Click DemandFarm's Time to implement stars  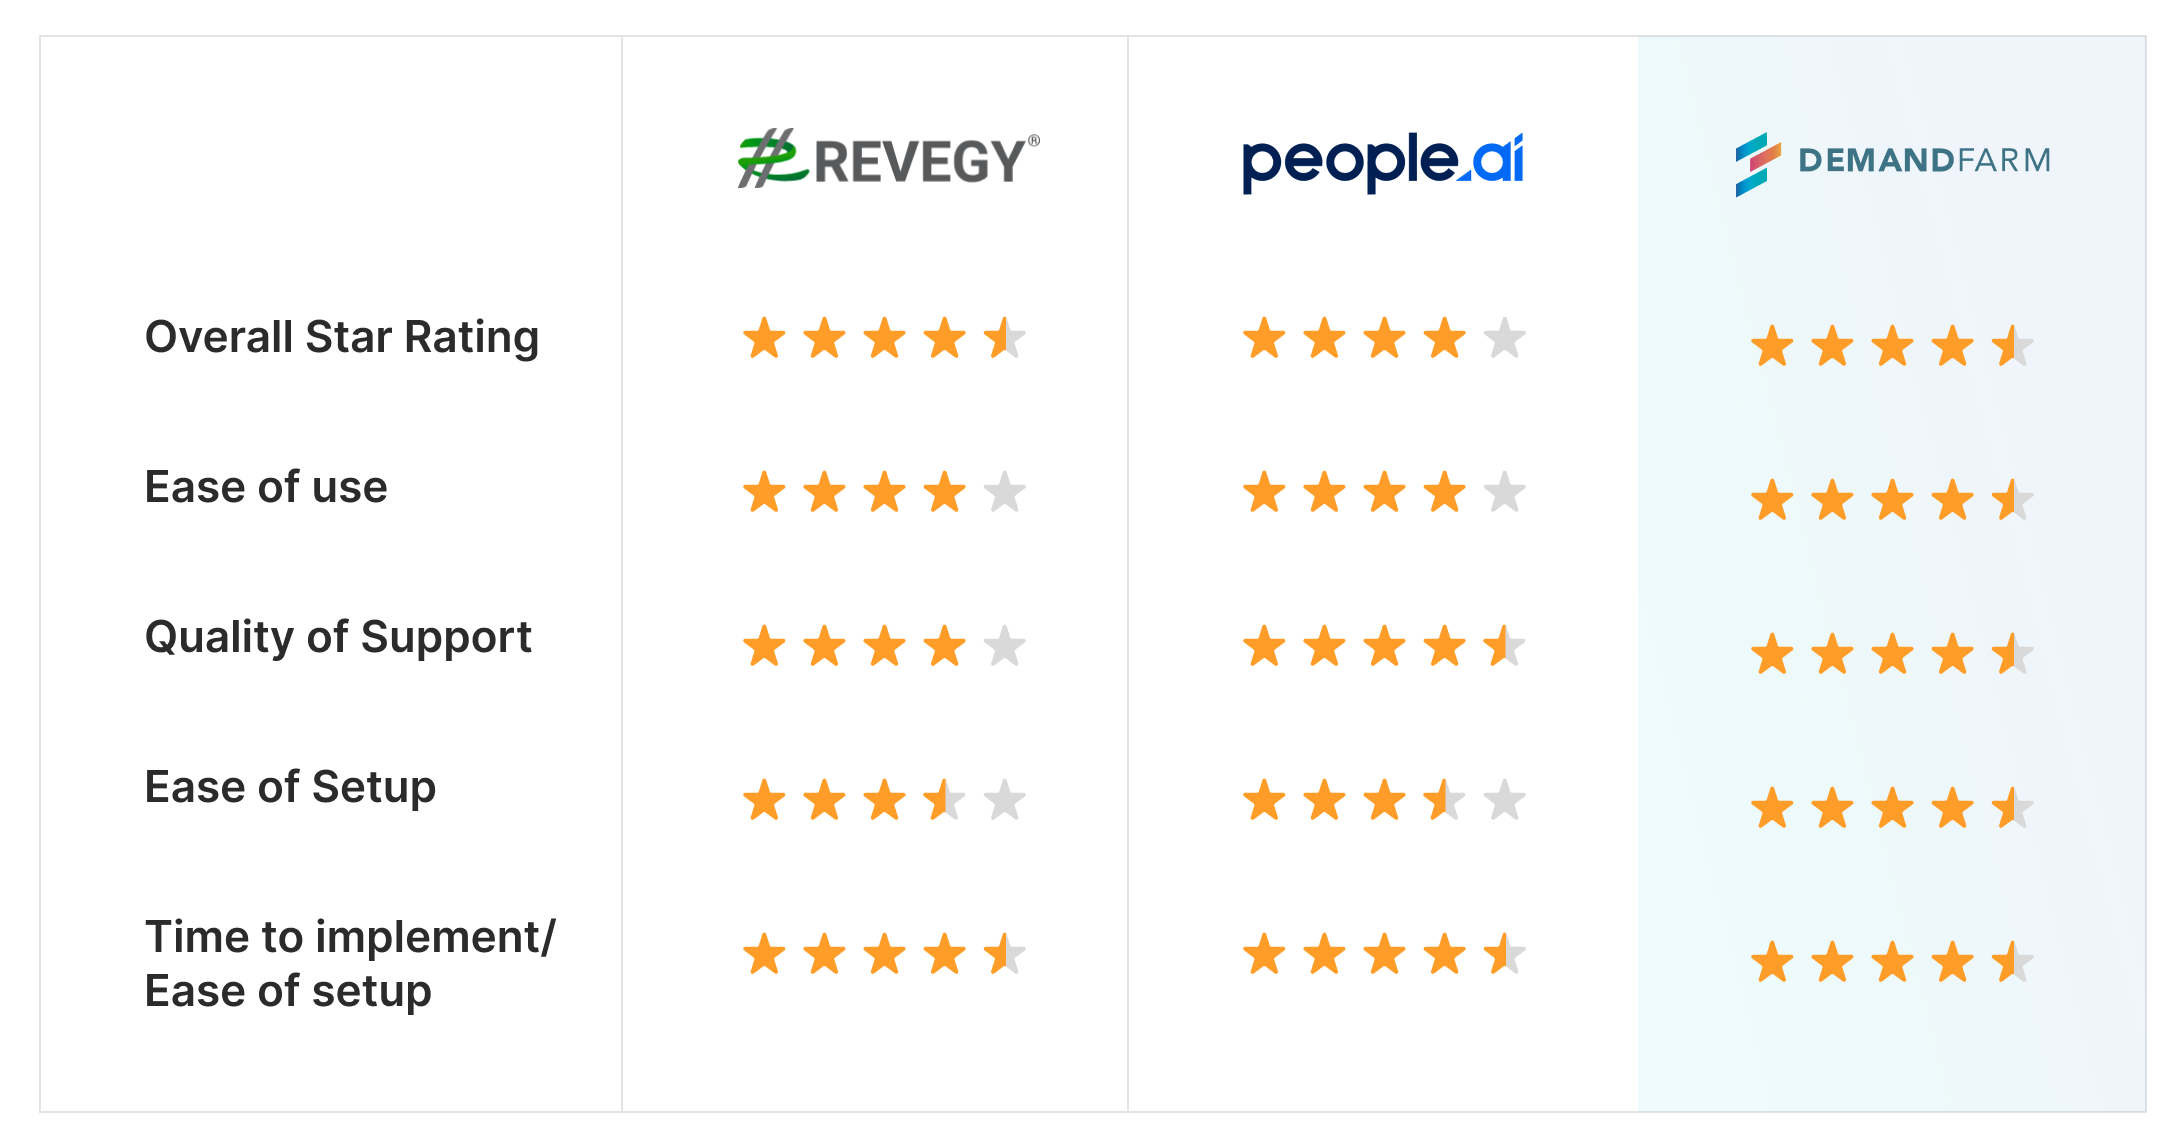click(x=1893, y=963)
